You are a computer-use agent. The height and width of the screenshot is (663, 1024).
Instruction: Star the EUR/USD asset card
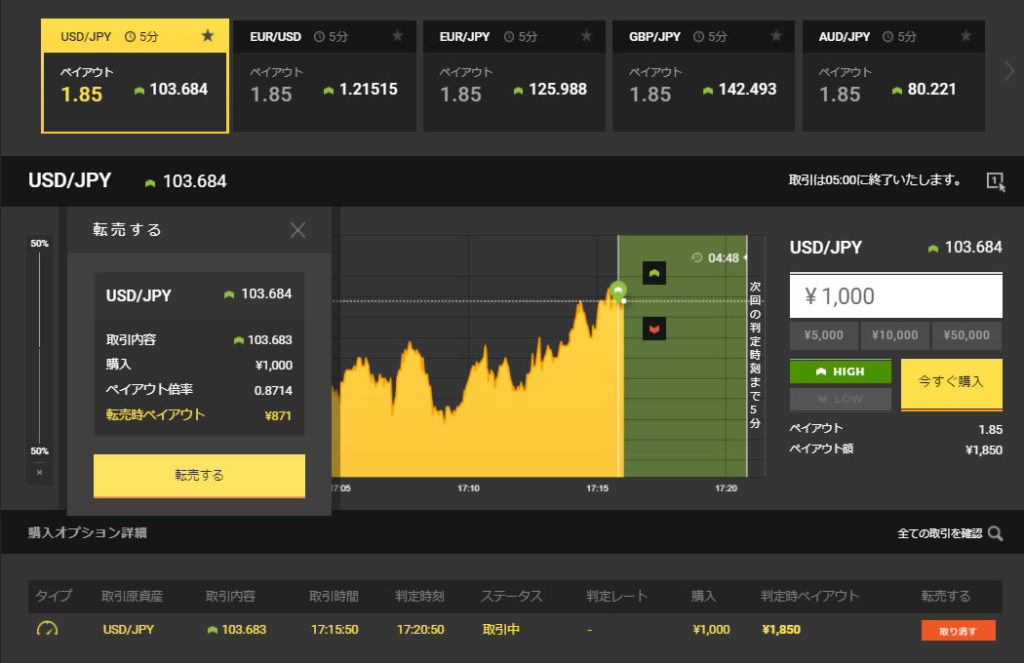(397, 36)
